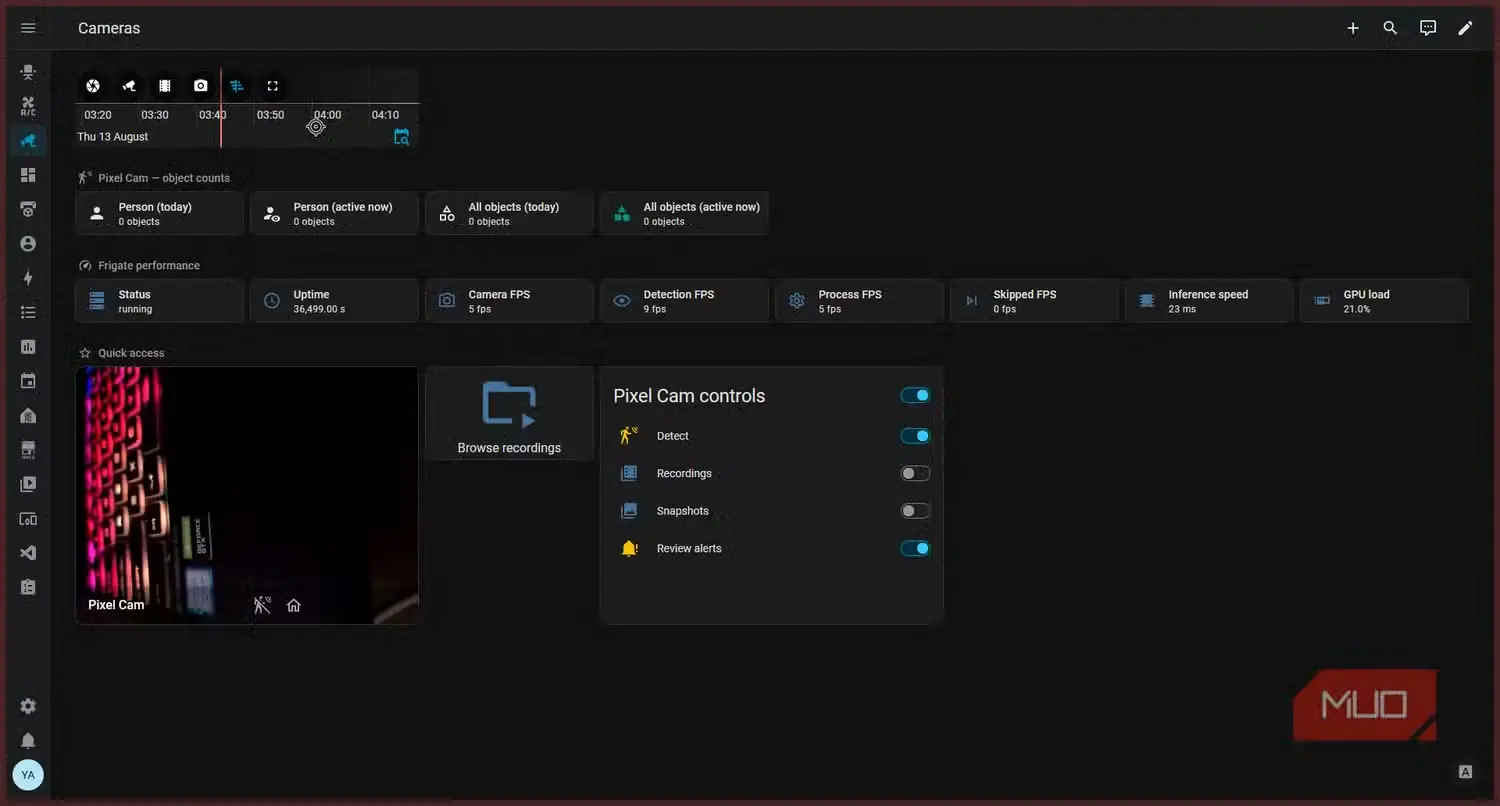Open the VS Code sidebar icon

pos(28,553)
